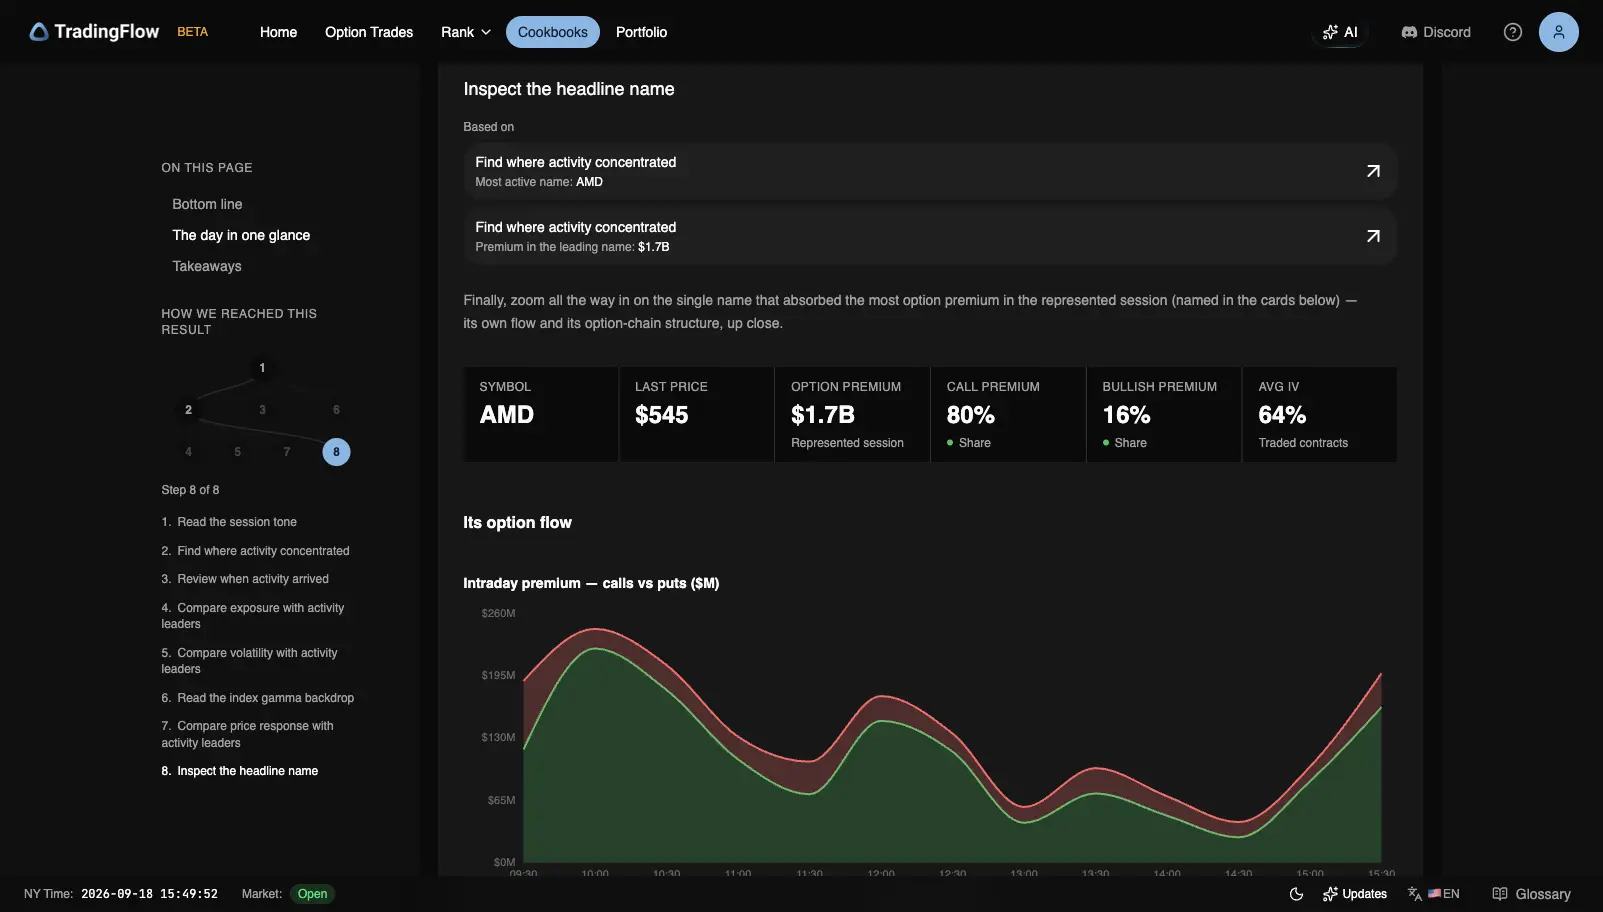The width and height of the screenshot is (1603, 912).
Task: Click the $1.7B option premium value
Action: [822, 415]
